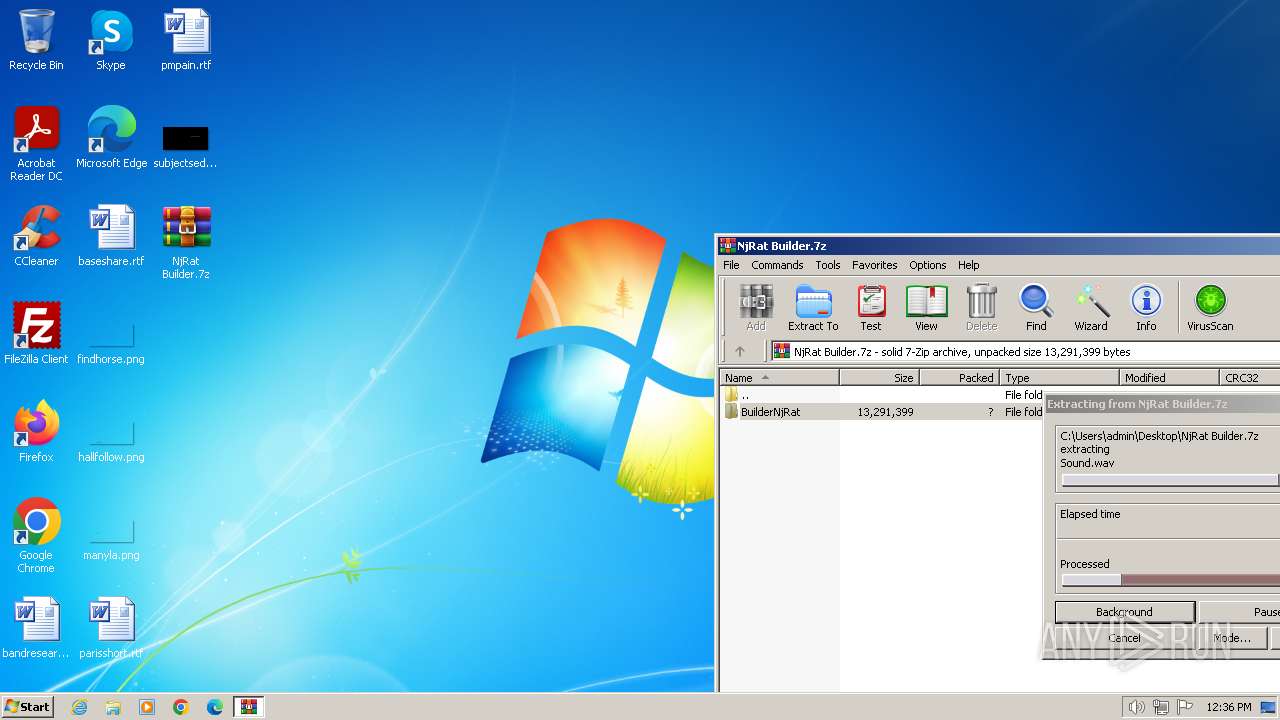The image size is (1280, 720).
Task: Select Acrobat Reader DC shortcut
Action: click(x=36, y=144)
